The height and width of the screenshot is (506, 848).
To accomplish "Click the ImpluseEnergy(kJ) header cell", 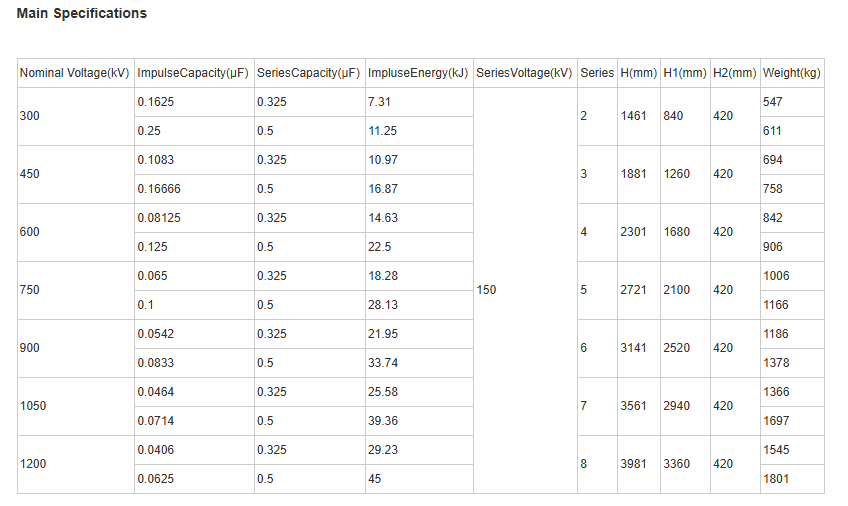I will coord(419,73).
